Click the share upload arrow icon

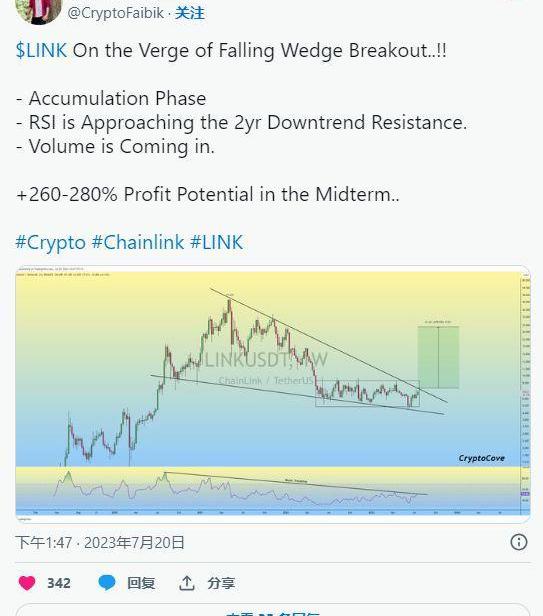click(x=187, y=583)
